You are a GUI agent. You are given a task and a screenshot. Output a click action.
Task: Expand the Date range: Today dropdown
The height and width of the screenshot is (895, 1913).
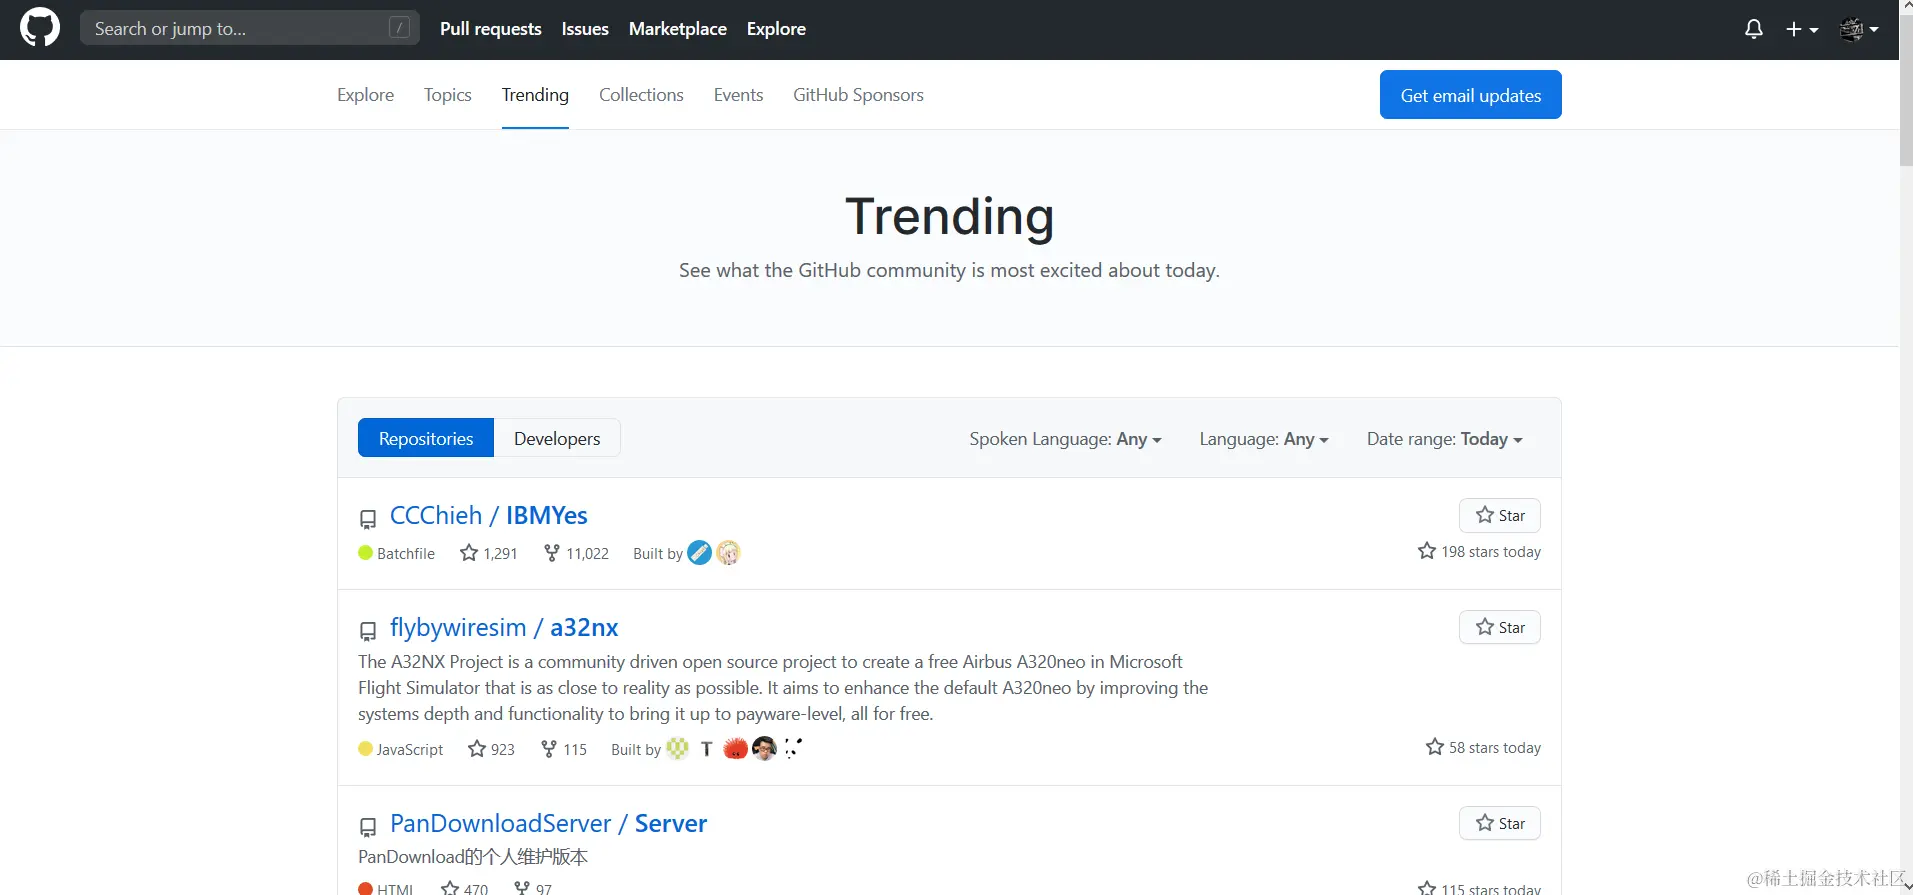click(1444, 439)
